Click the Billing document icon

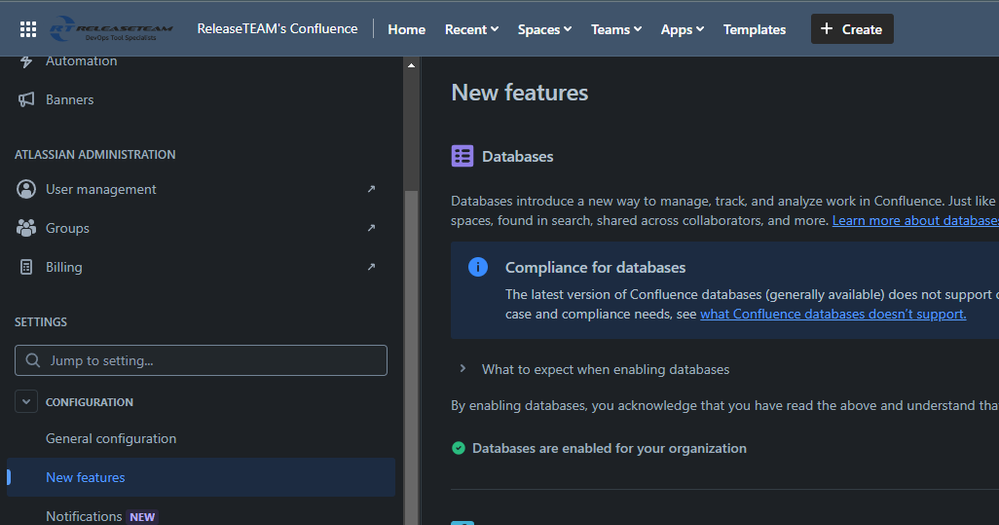pos(27,267)
